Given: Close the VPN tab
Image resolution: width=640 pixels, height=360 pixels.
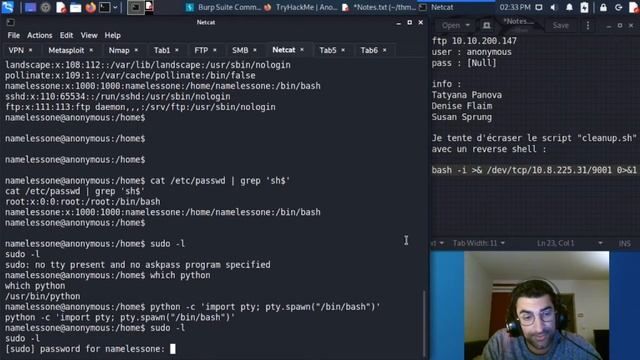Looking at the screenshot, I should pyautogui.click(x=30, y=50).
